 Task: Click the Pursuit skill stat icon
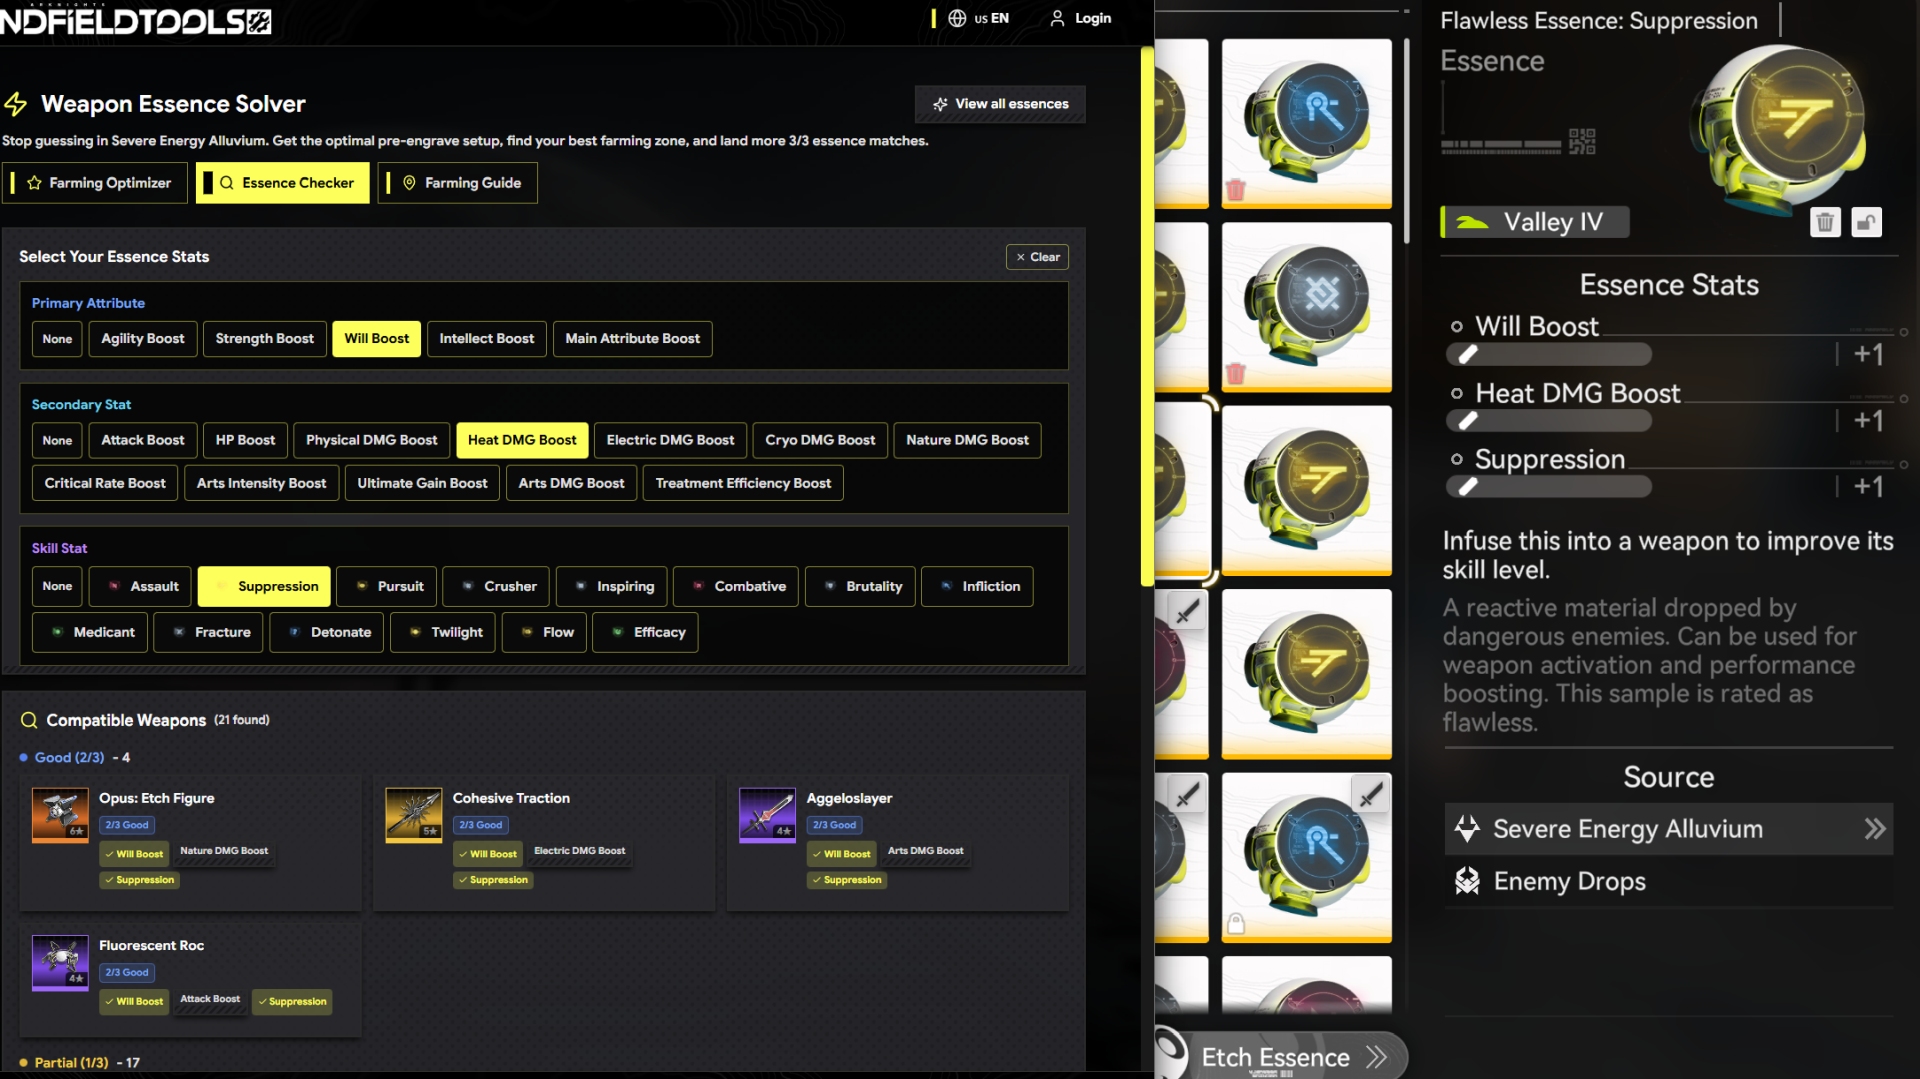tap(362, 586)
